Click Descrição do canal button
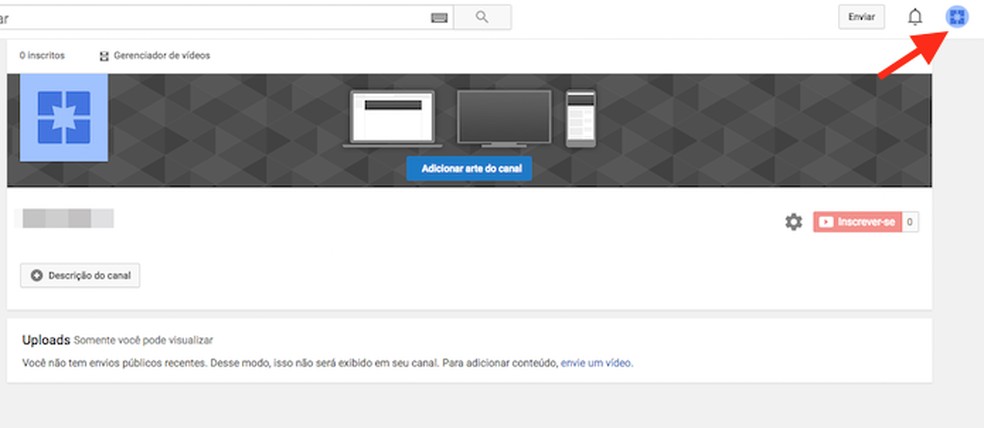The width and height of the screenshot is (984, 428). click(x=80, y=276)
